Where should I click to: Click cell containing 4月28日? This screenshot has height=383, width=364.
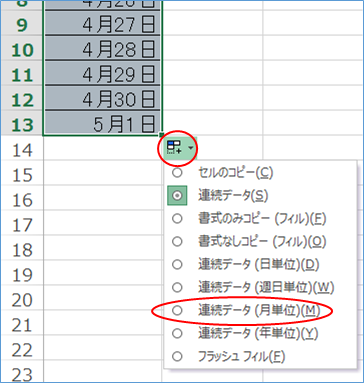103,49
